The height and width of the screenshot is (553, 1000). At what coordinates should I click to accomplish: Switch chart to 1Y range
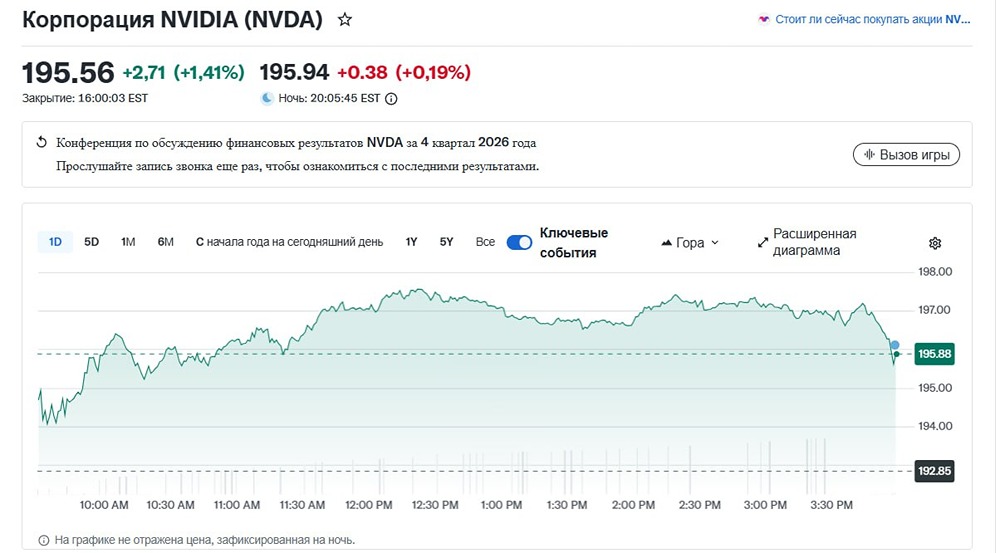(x=411, y=242)
